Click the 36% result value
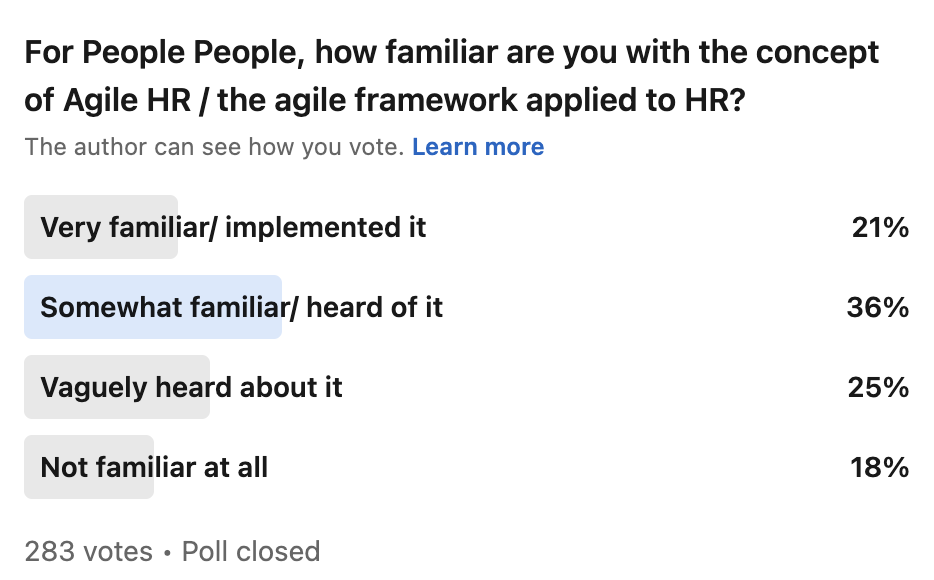Image resolution: width=934 pixels, height=580 pixels. [x=877, y=308]
